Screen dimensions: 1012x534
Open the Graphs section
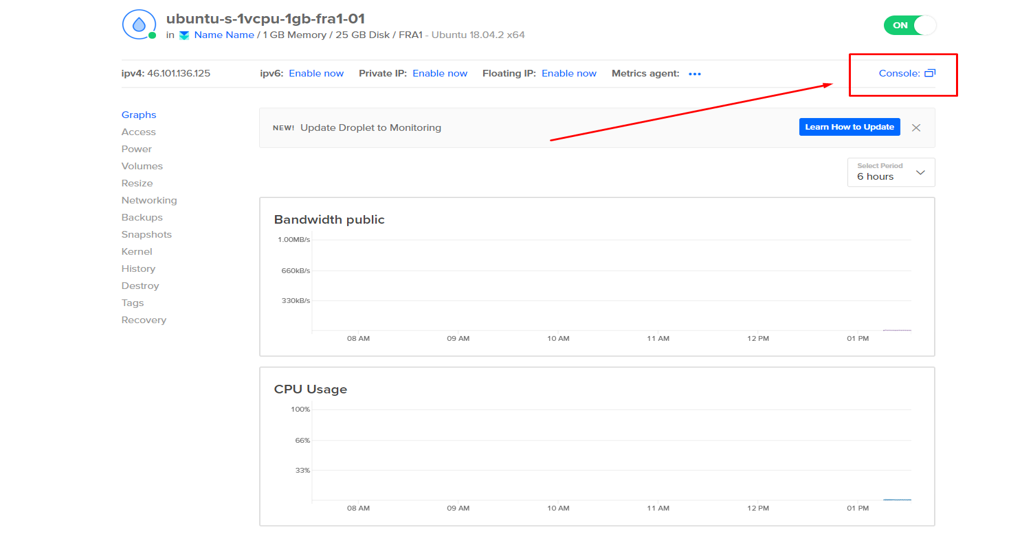(139, 114)
